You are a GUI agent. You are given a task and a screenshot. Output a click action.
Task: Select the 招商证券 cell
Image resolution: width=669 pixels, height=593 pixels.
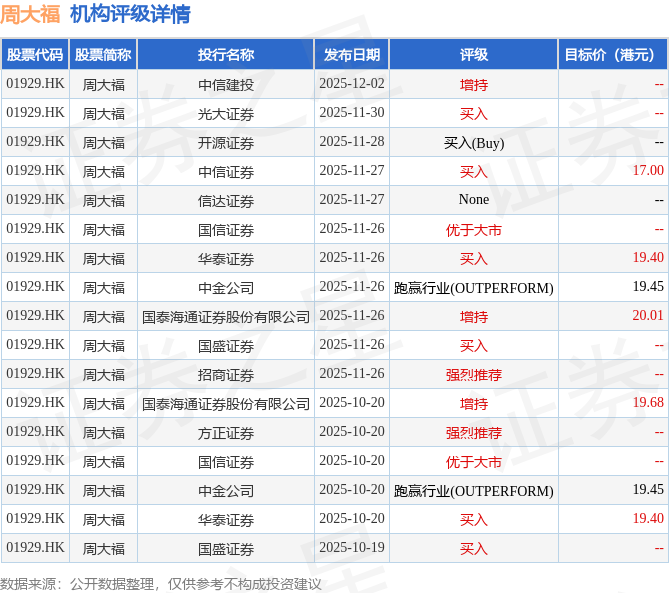226,375
